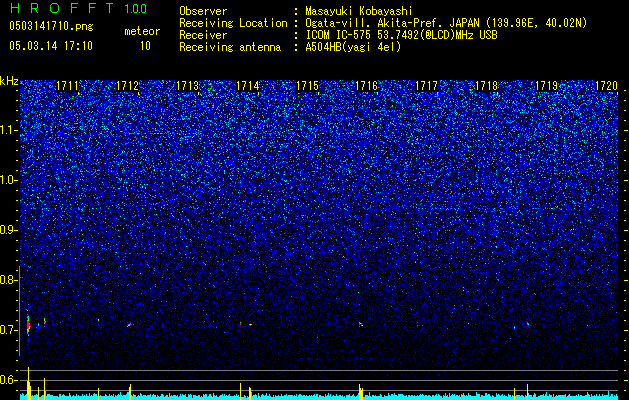Click the HROFFT program title

tap(63, 8)
